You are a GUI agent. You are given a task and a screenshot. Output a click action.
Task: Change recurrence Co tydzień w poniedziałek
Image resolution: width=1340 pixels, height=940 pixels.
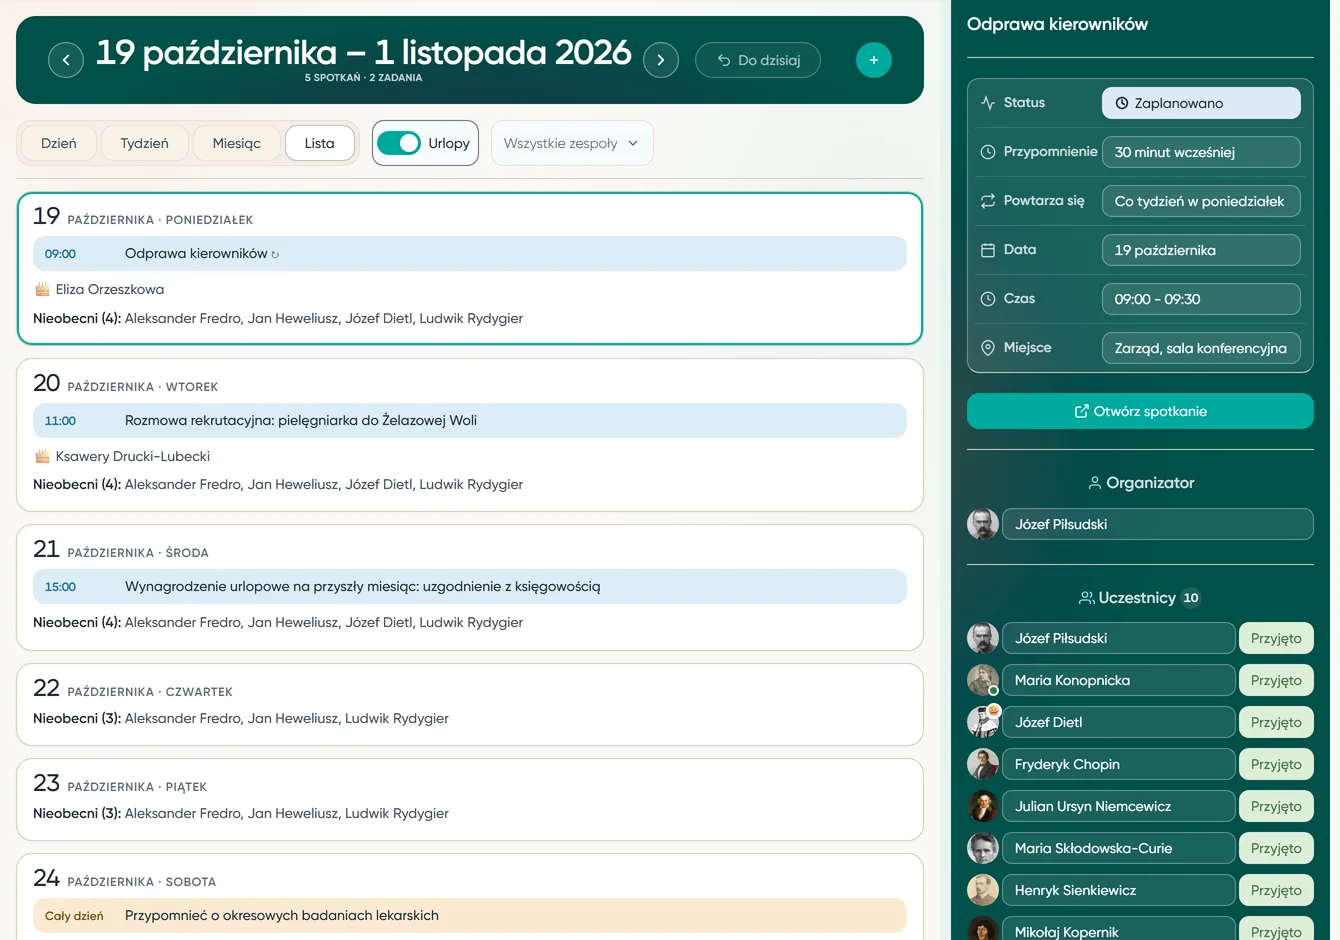1201,201
